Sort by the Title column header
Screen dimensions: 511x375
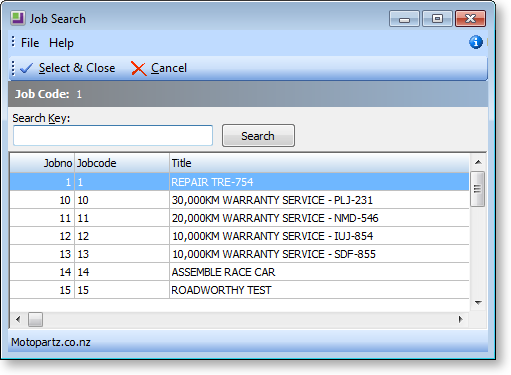click(x=319, y=163)
